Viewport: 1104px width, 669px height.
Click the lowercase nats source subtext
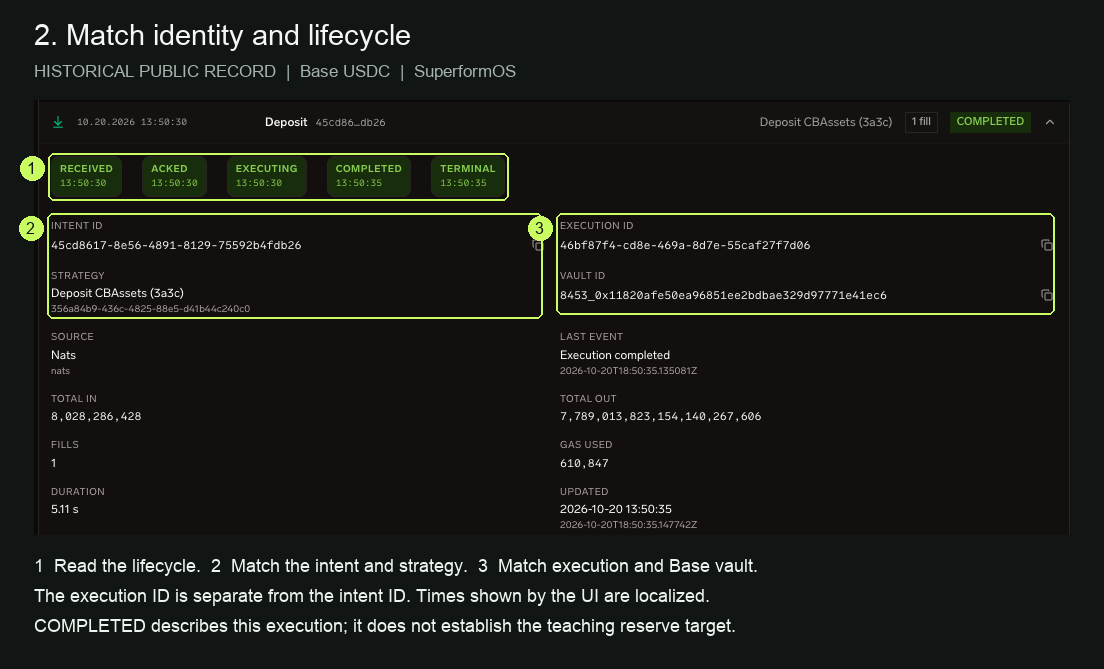pyautogui.click(x=61, y=370)
